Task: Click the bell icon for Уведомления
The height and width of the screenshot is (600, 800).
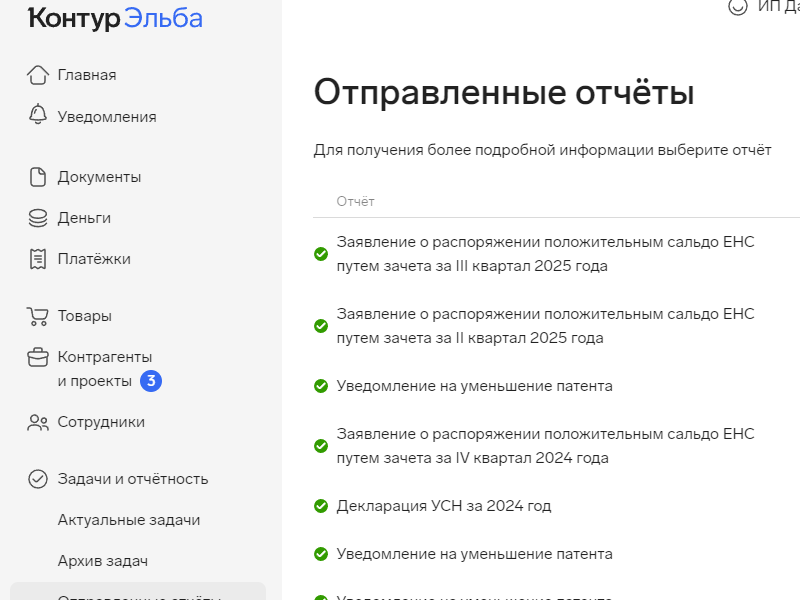Action: coord(38,115)
